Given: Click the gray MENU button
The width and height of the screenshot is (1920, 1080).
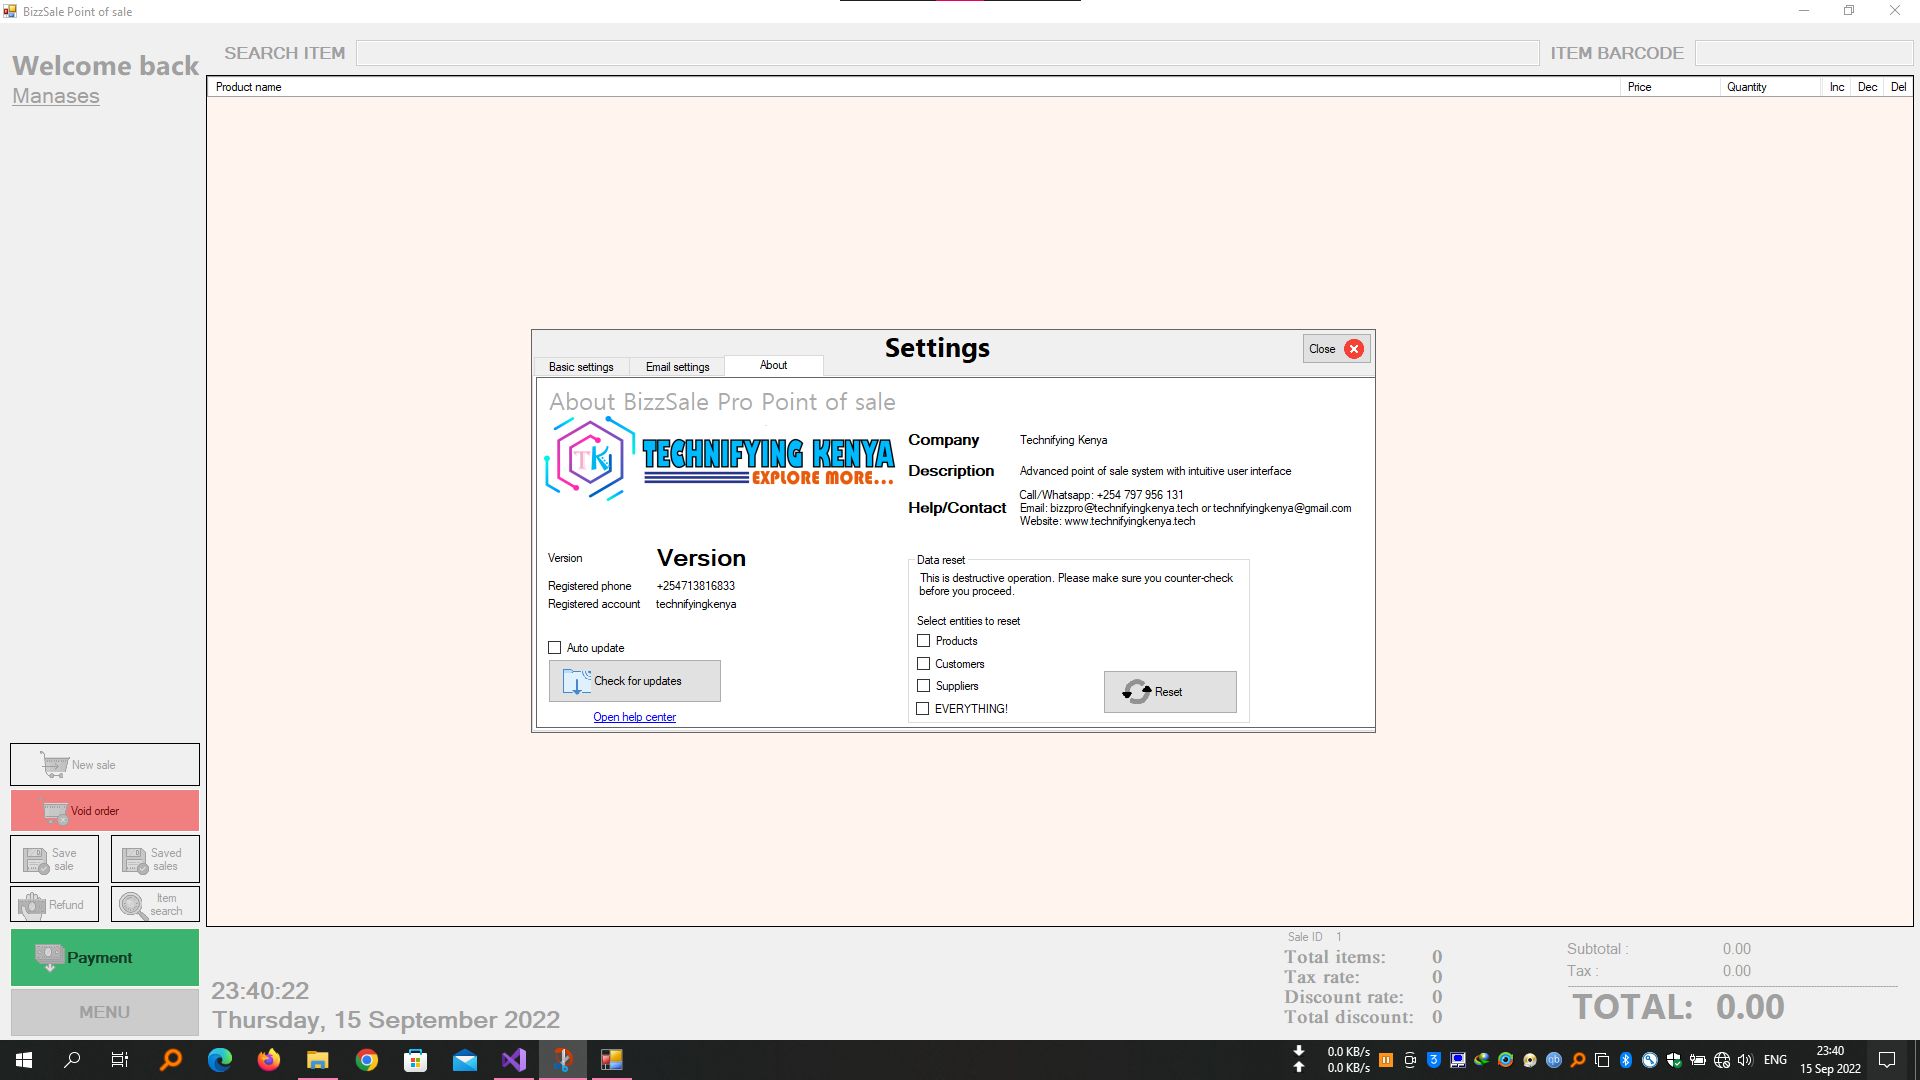Looking at the screenshot, I should [104, 1012].
